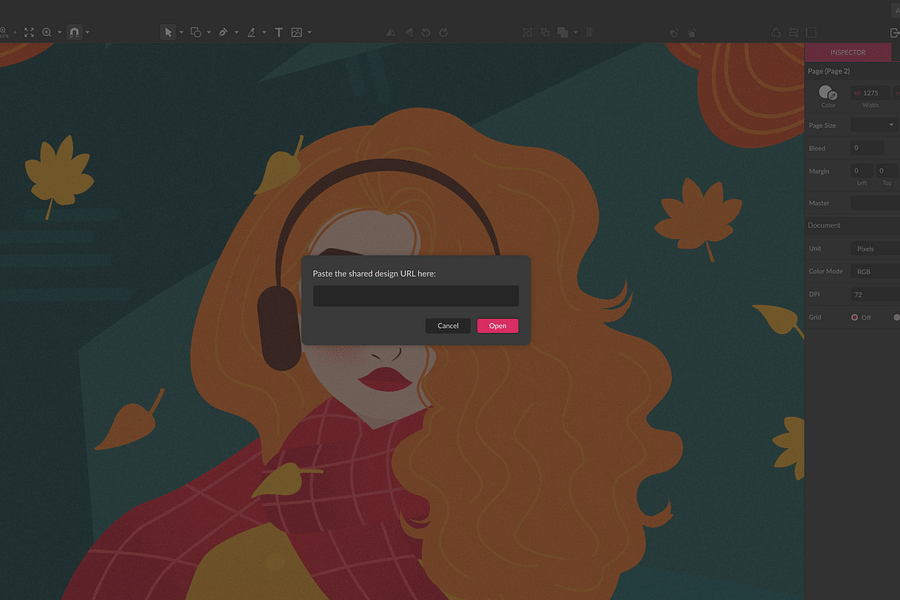Screen dimensions: 900x600
Task: Select the Text tool
Action: click(x=279, y=32)
